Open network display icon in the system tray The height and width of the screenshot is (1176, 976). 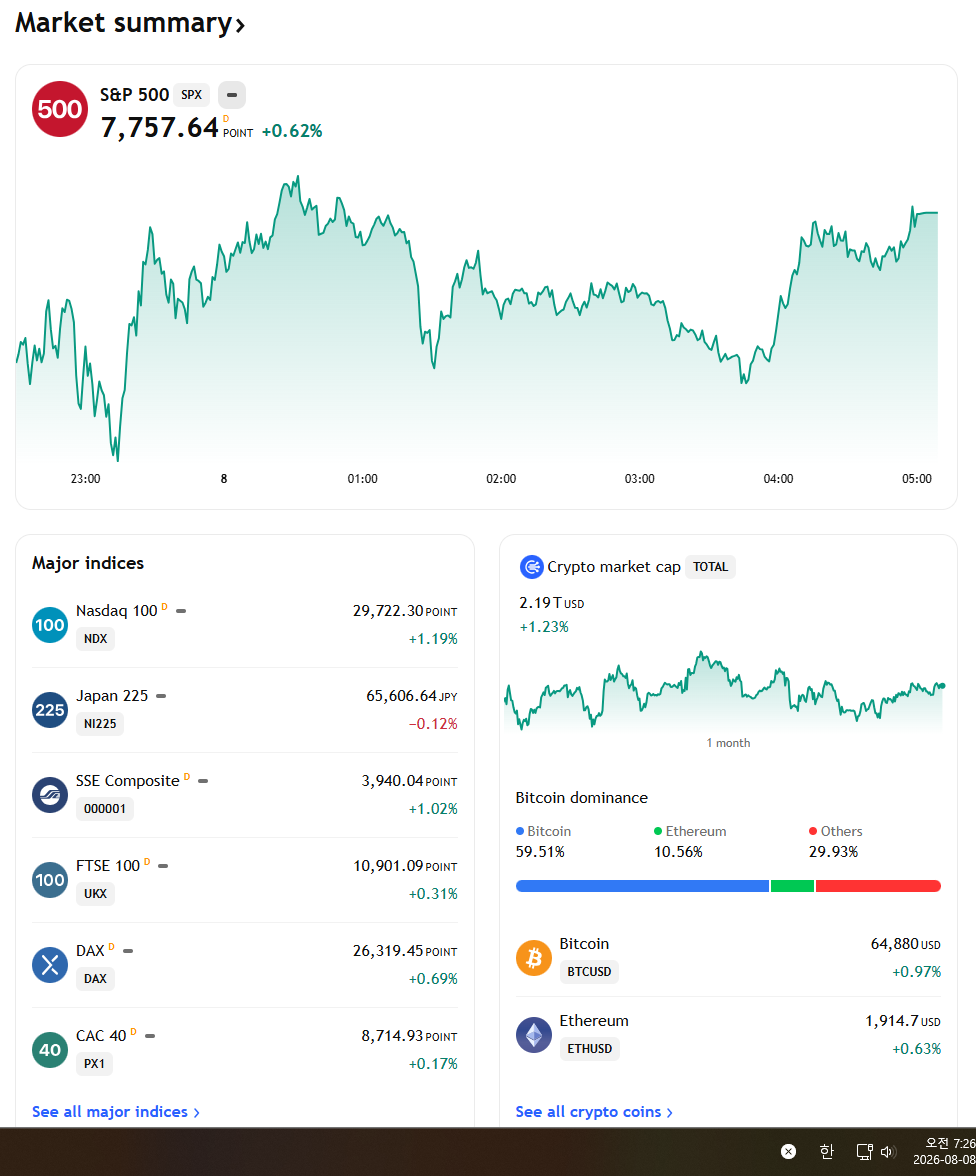pyautogui.click(x=864, y=1151)
